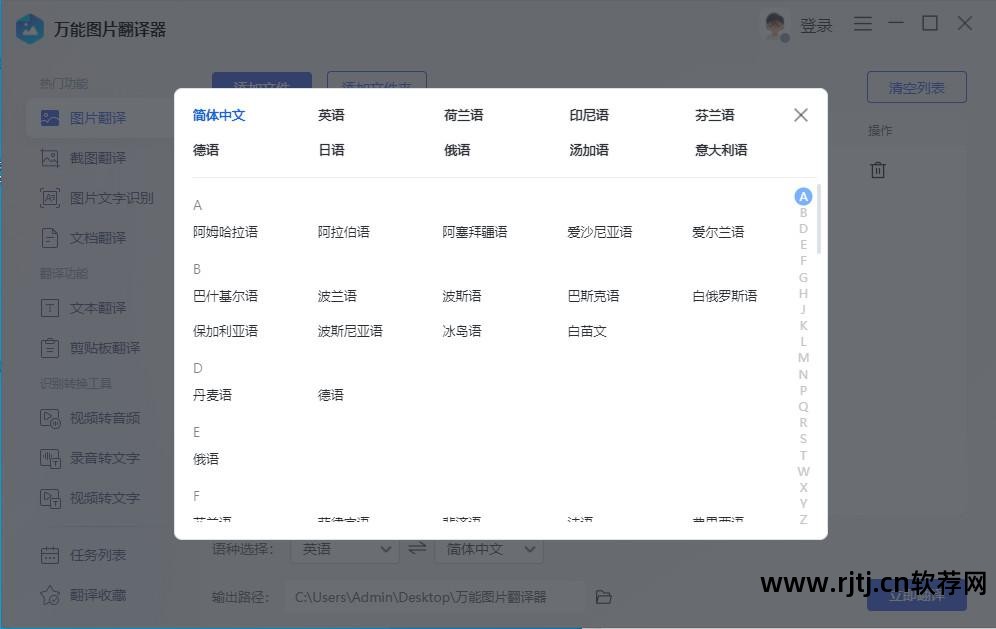Click the 清空列表 button
Screen dimensions: 996x629
tap(917, 87)
